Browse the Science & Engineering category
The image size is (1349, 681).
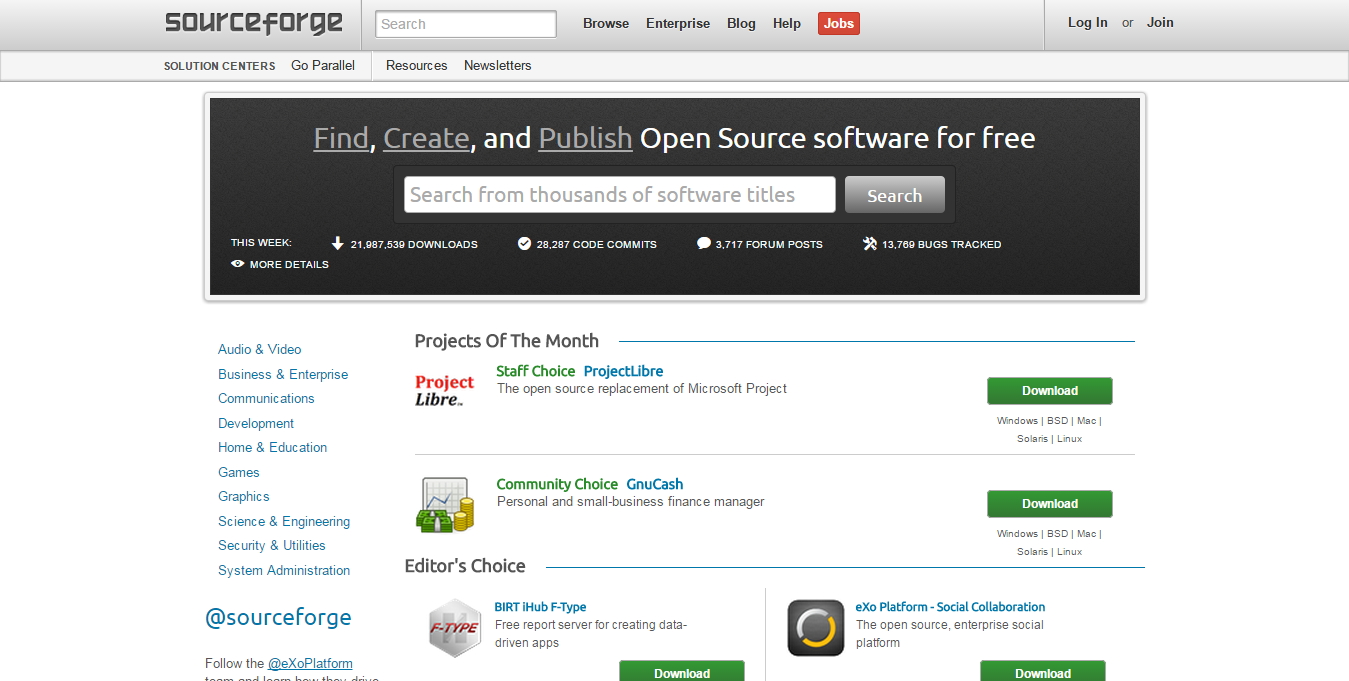click(284, 522)
